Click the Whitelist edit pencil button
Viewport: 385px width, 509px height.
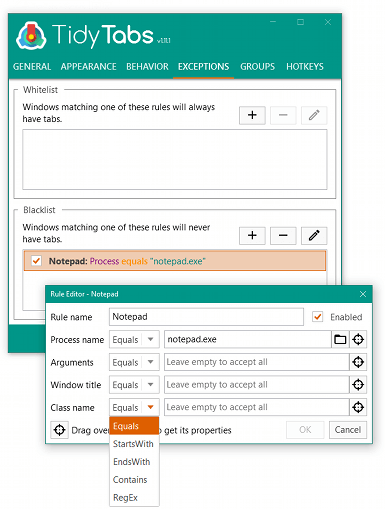pos(314,115)
